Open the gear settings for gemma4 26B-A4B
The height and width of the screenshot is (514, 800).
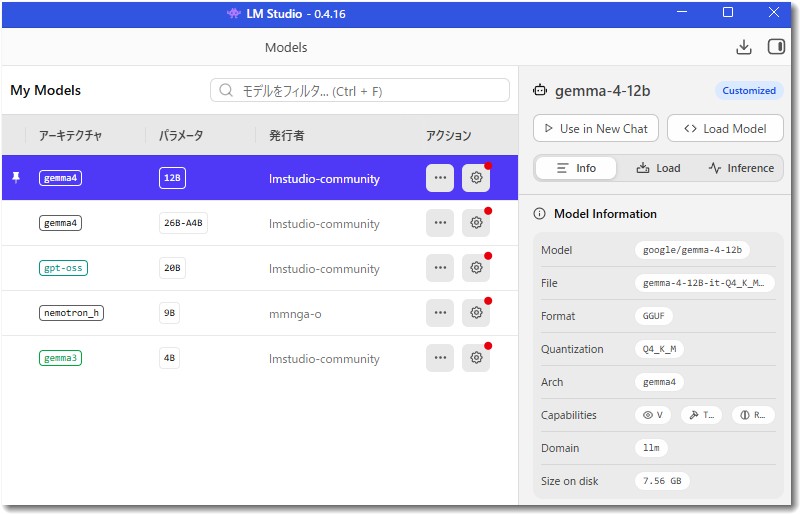pyautogui.click(x=476, y=223)
